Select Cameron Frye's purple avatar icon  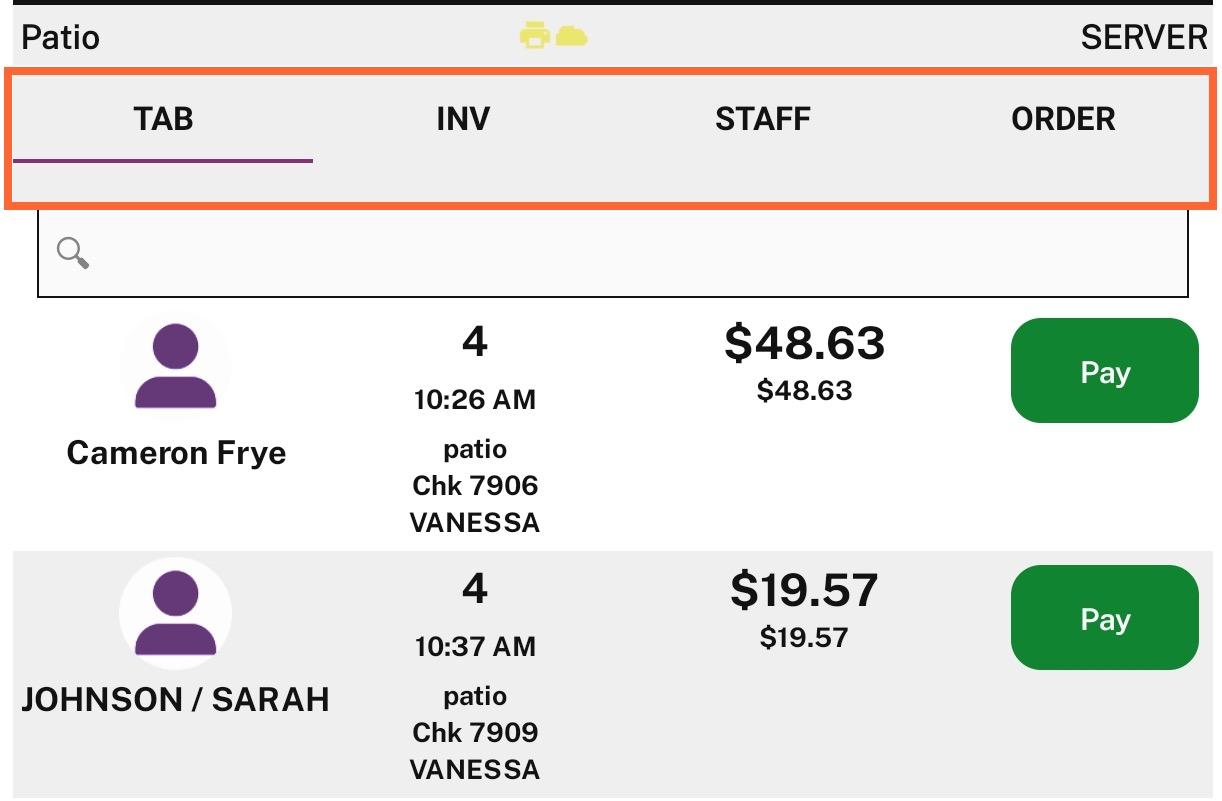point(176,367)
